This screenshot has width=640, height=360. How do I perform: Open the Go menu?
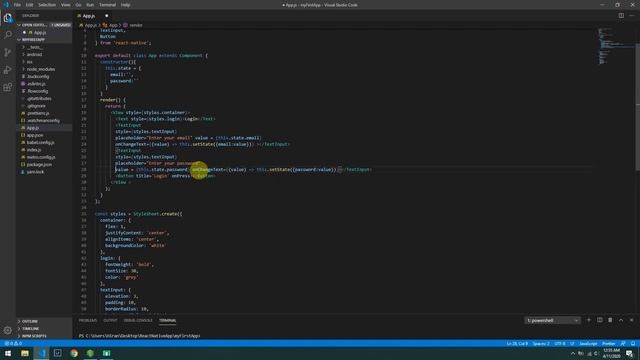pos(78,5)
